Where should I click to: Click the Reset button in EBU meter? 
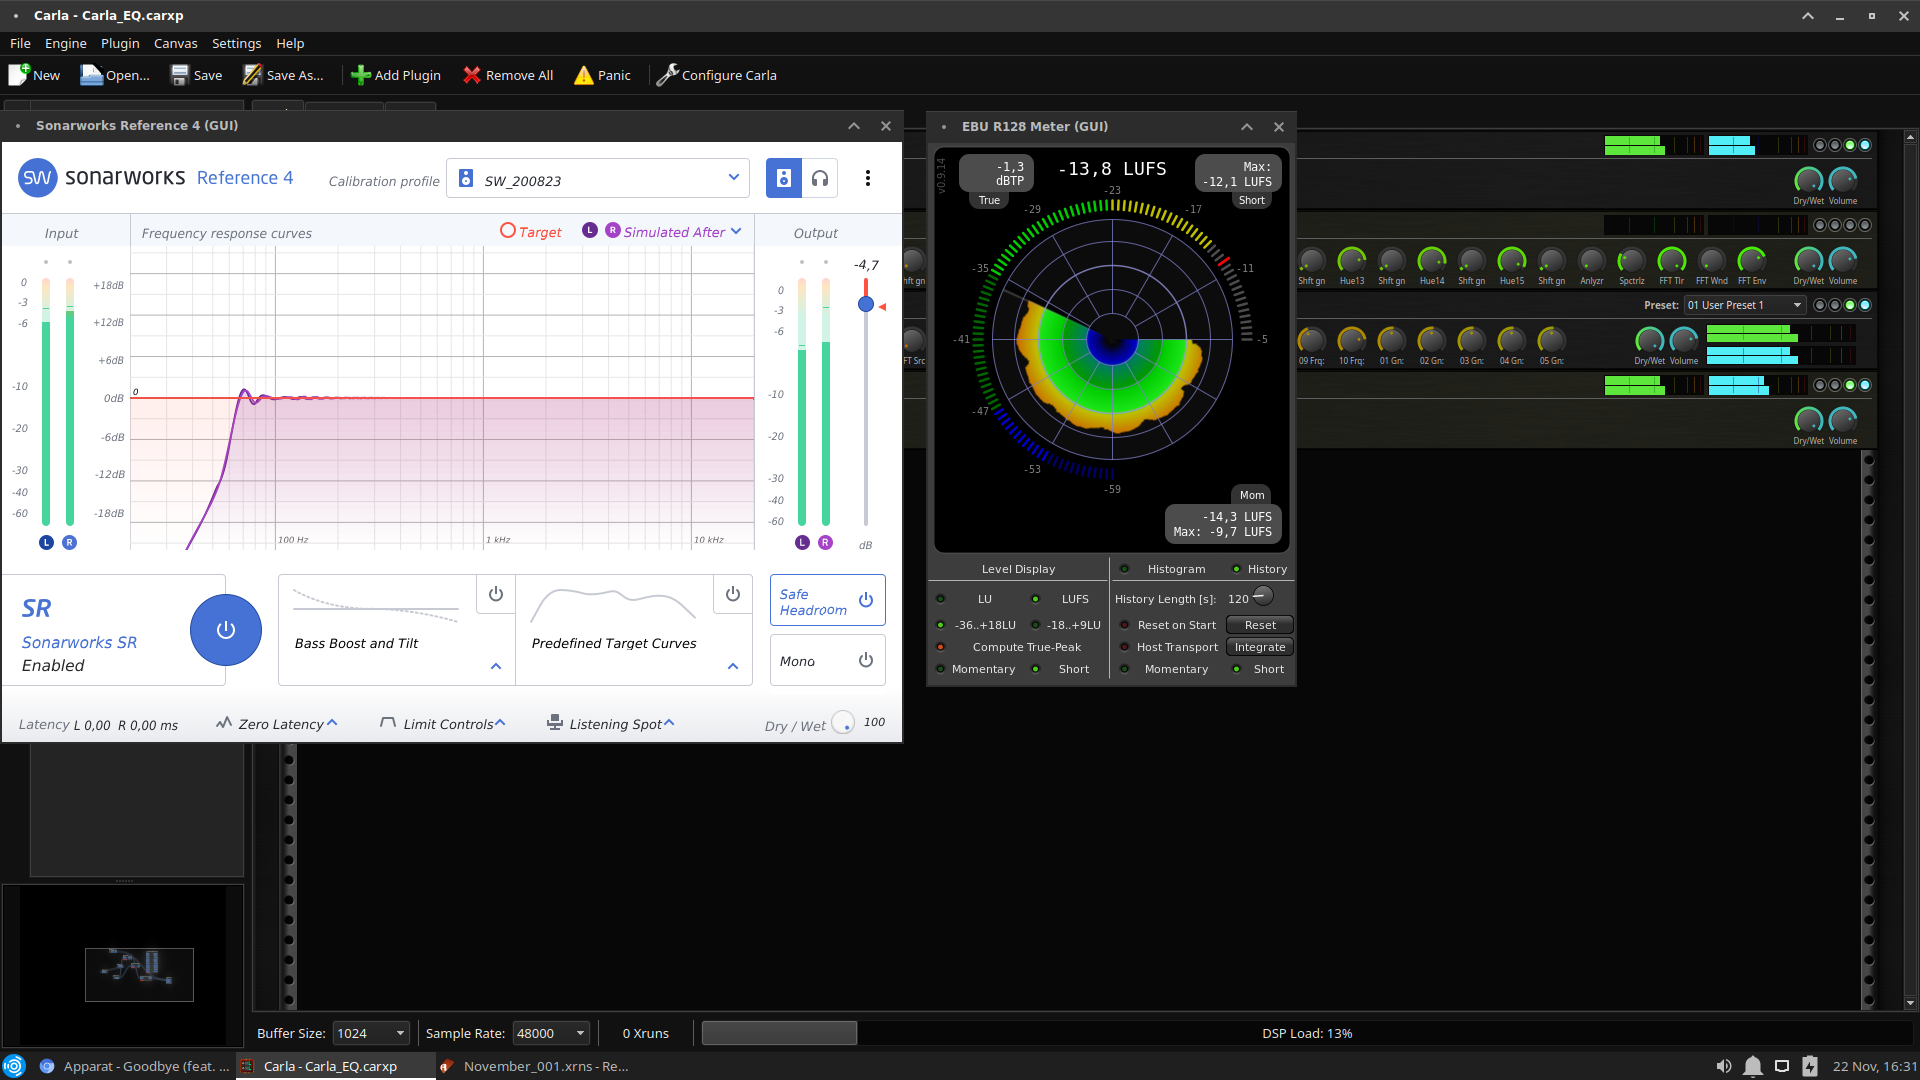pyautogui.click(x=1260, y=625)
